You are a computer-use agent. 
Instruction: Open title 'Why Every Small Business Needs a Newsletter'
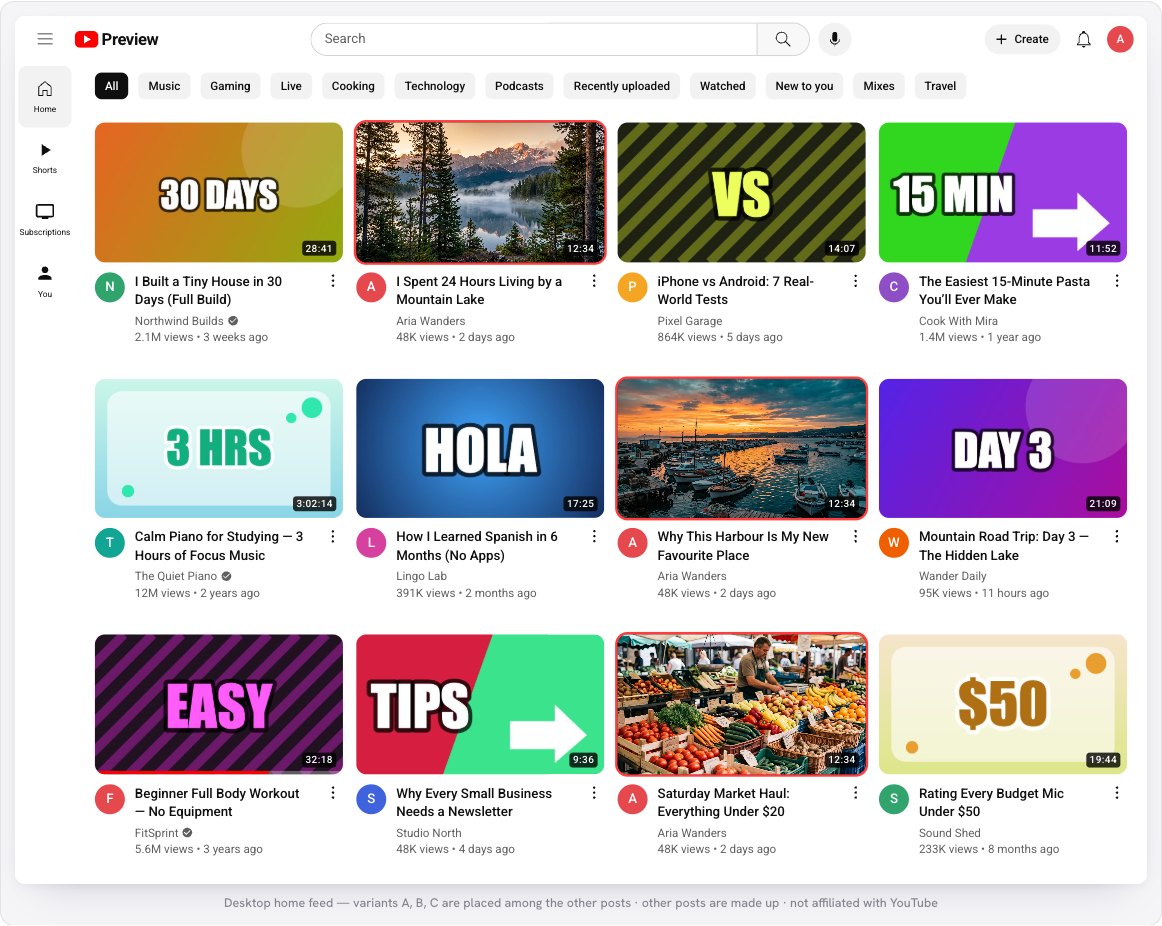point(474,802)
